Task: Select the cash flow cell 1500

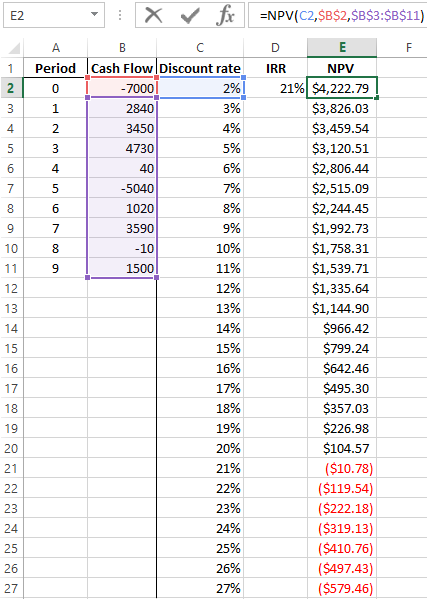Action: tap(122, 269)
